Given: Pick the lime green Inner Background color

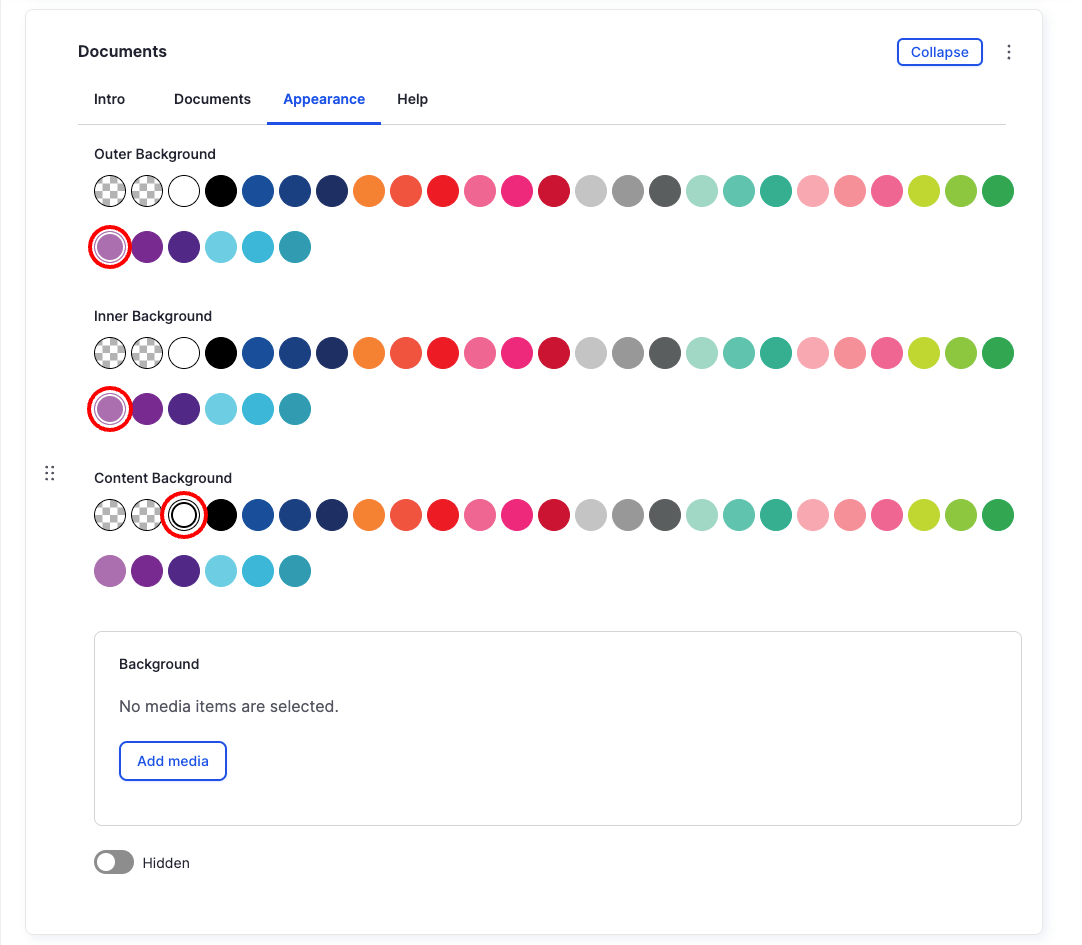Looking at the screenshot, I should click(924, 352).
